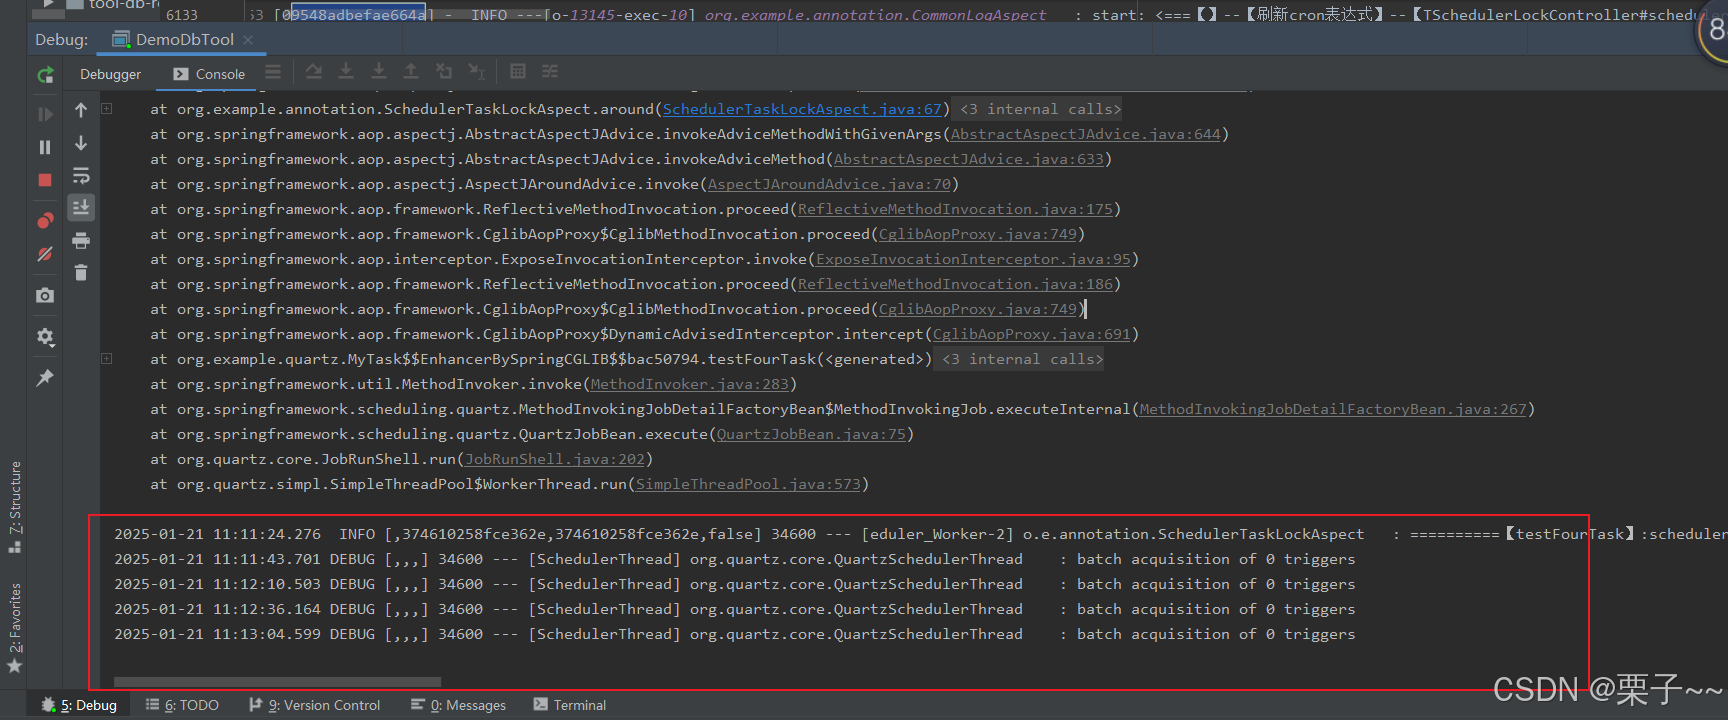This screenshot has width=1728, height=720.
Task: Click the Resume Program icon
Action: coord(45,114)
